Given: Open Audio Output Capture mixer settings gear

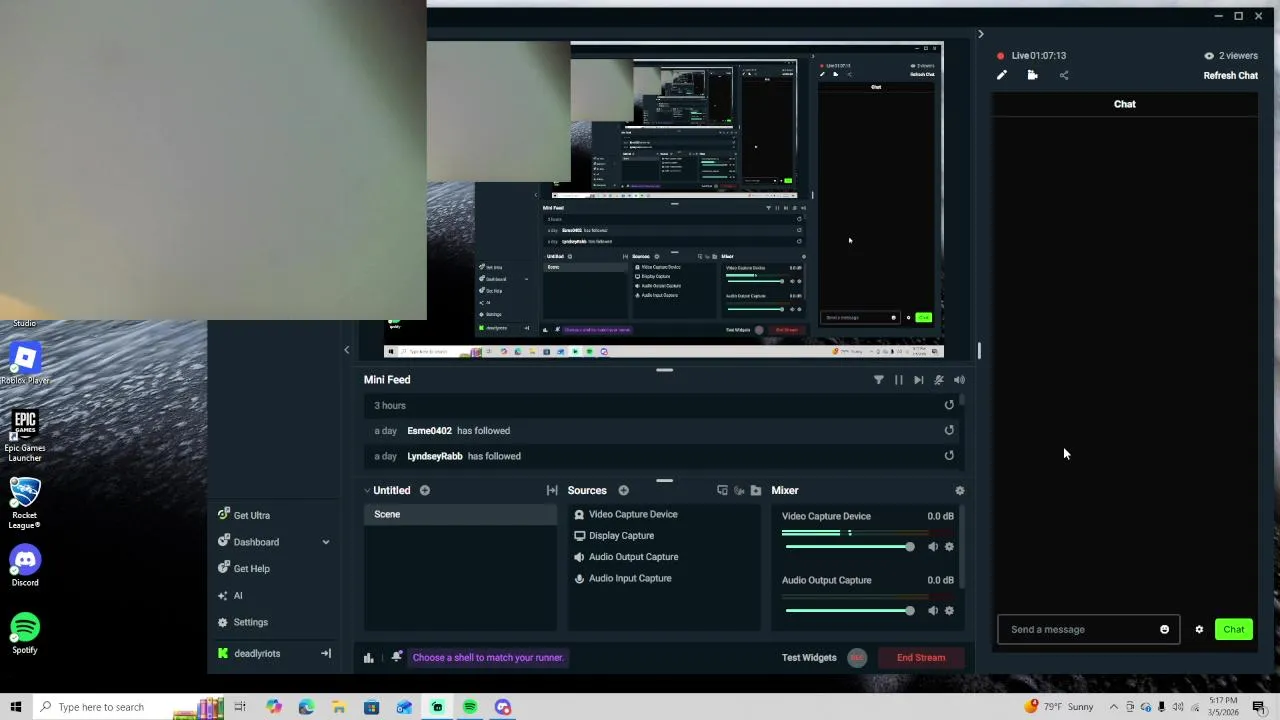Looking at the screenshot, I should [949, 611].
